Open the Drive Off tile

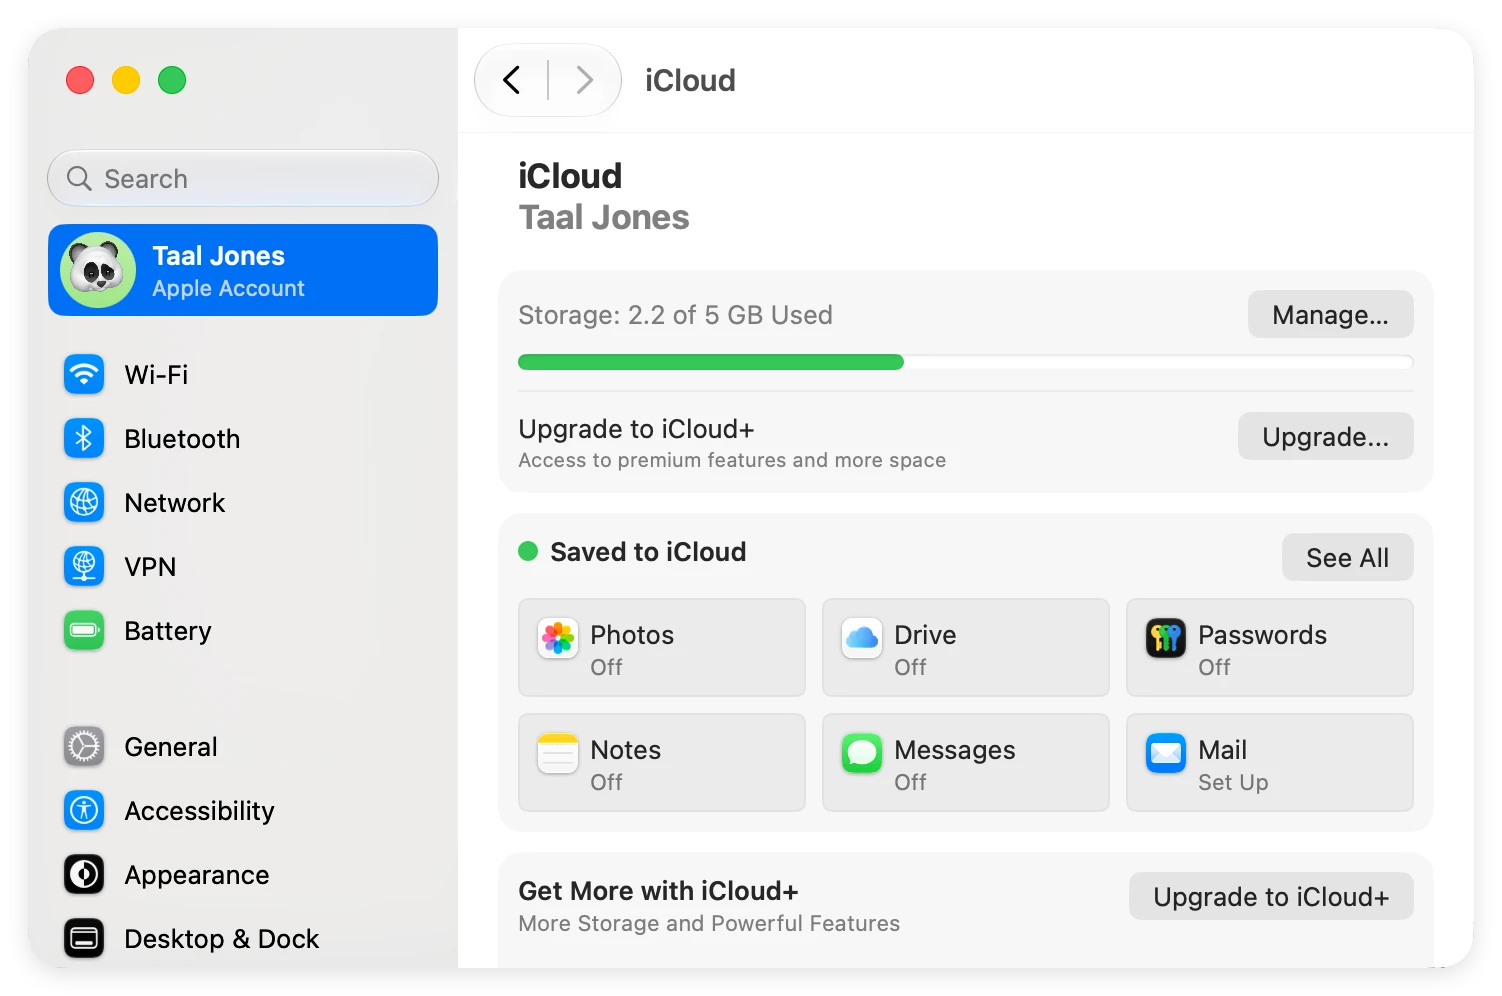coord(966,648)
